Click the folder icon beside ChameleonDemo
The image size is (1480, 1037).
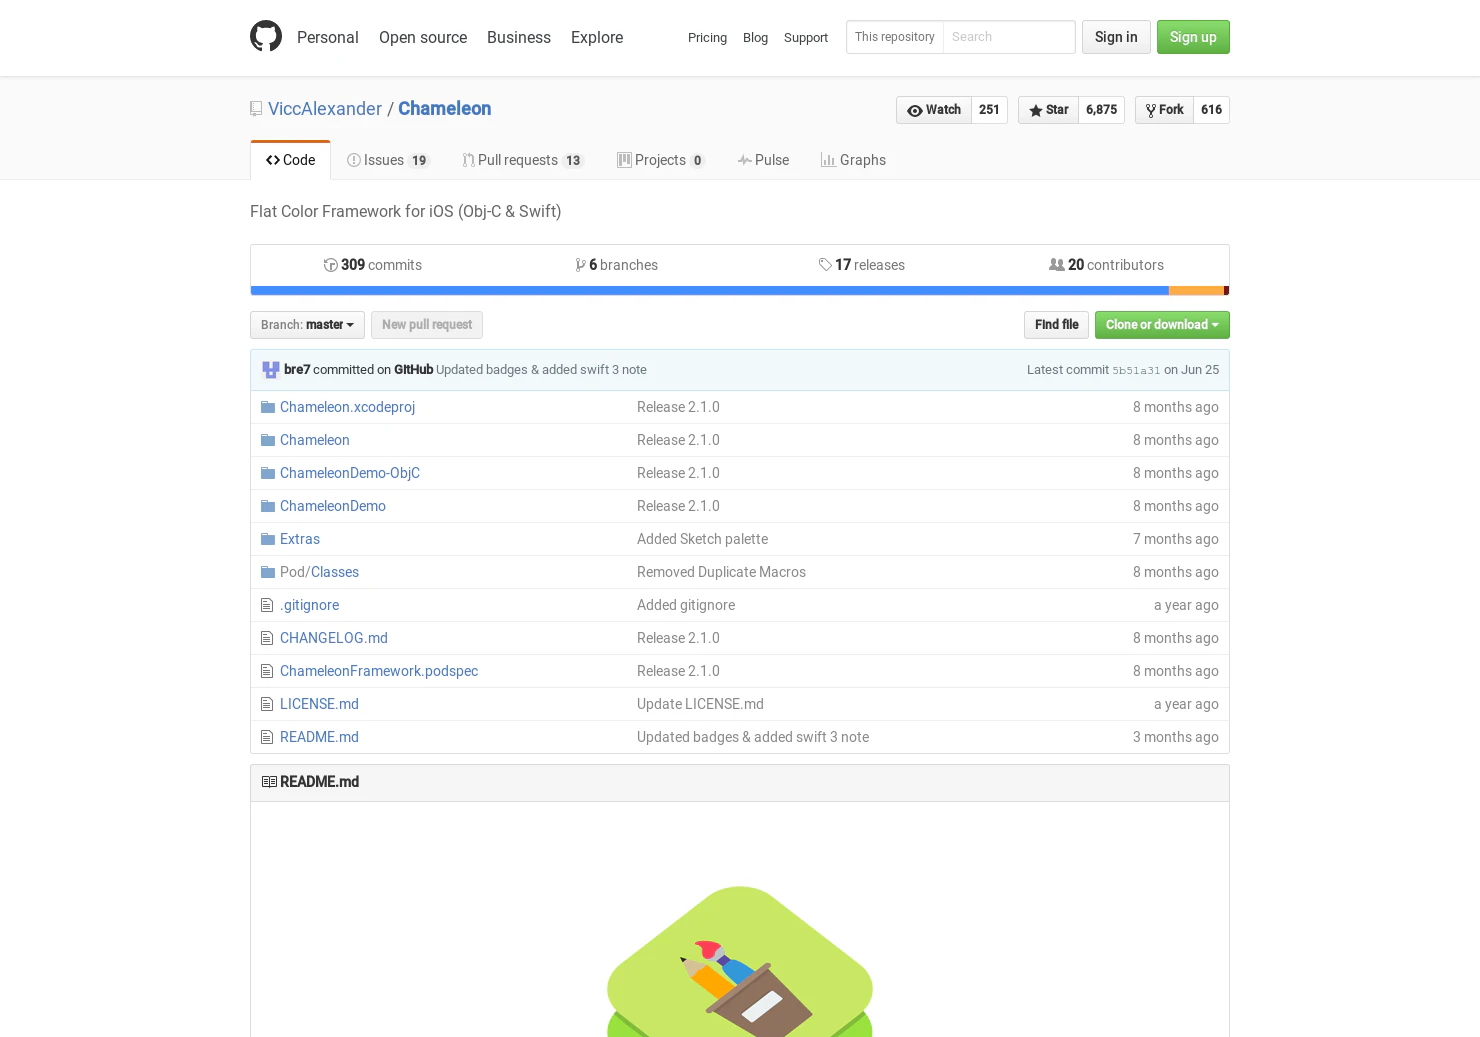(x=267, y=506)
